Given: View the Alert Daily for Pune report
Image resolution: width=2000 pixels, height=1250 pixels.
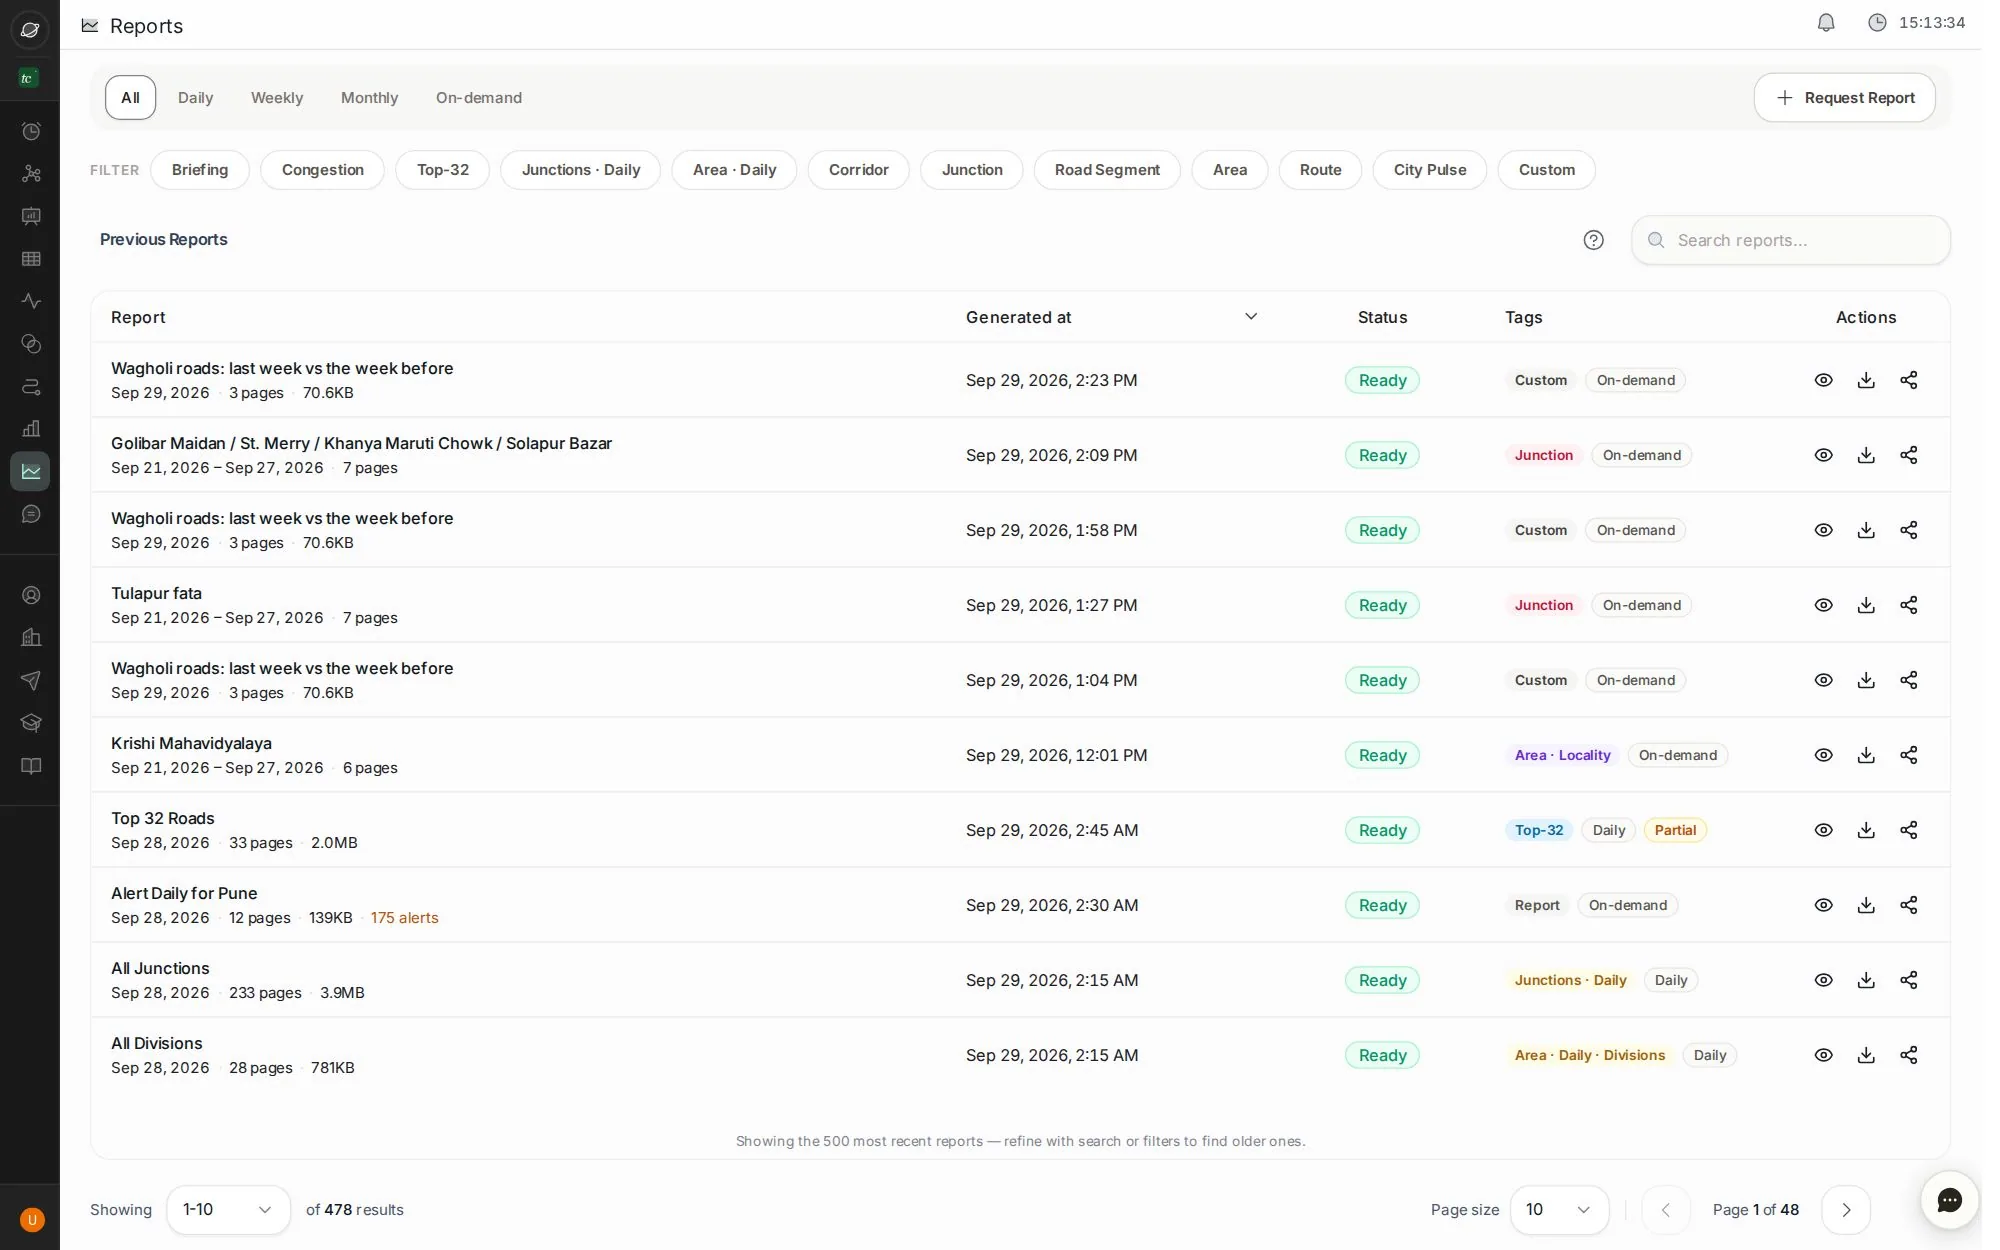Looking at the screenshot, I should (1823, 905).
